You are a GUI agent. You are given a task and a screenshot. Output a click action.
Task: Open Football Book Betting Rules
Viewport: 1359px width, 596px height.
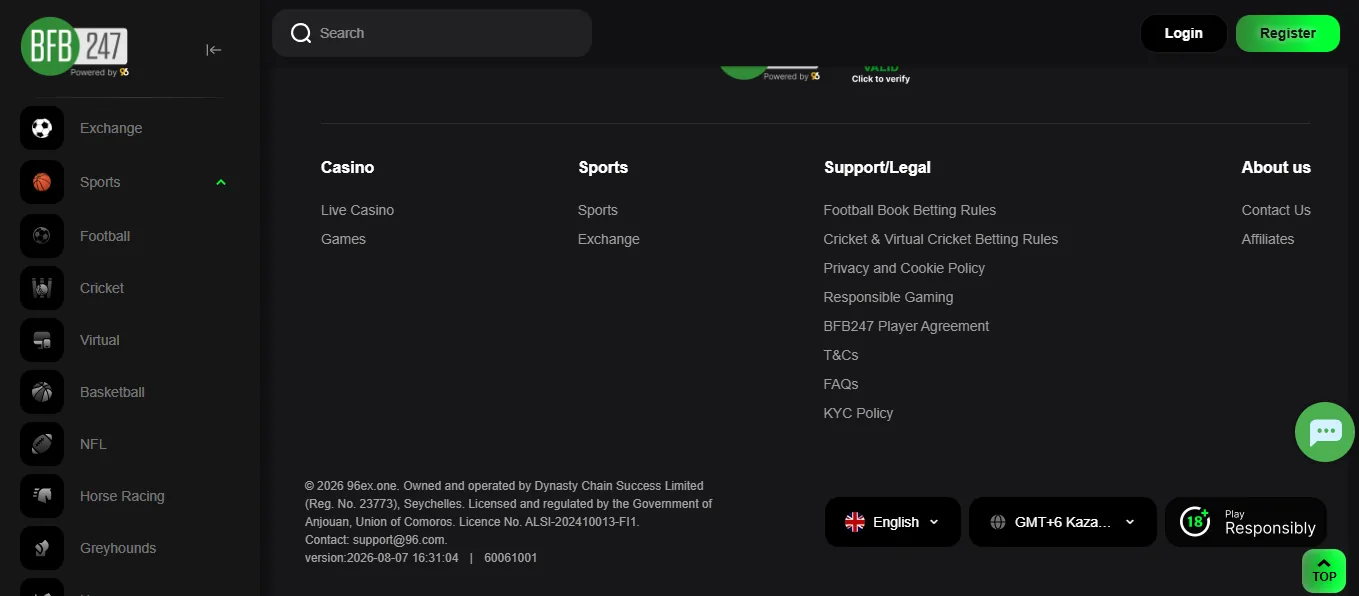click(x=910, y=210)
